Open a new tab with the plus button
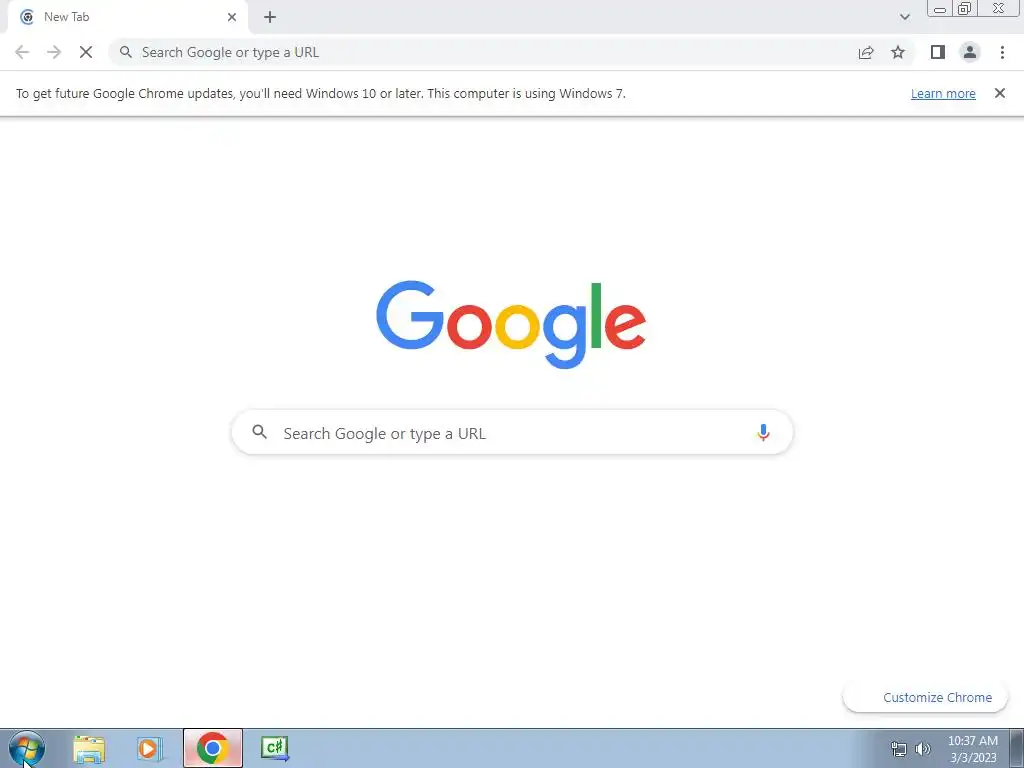 click(x=270, y=17)
